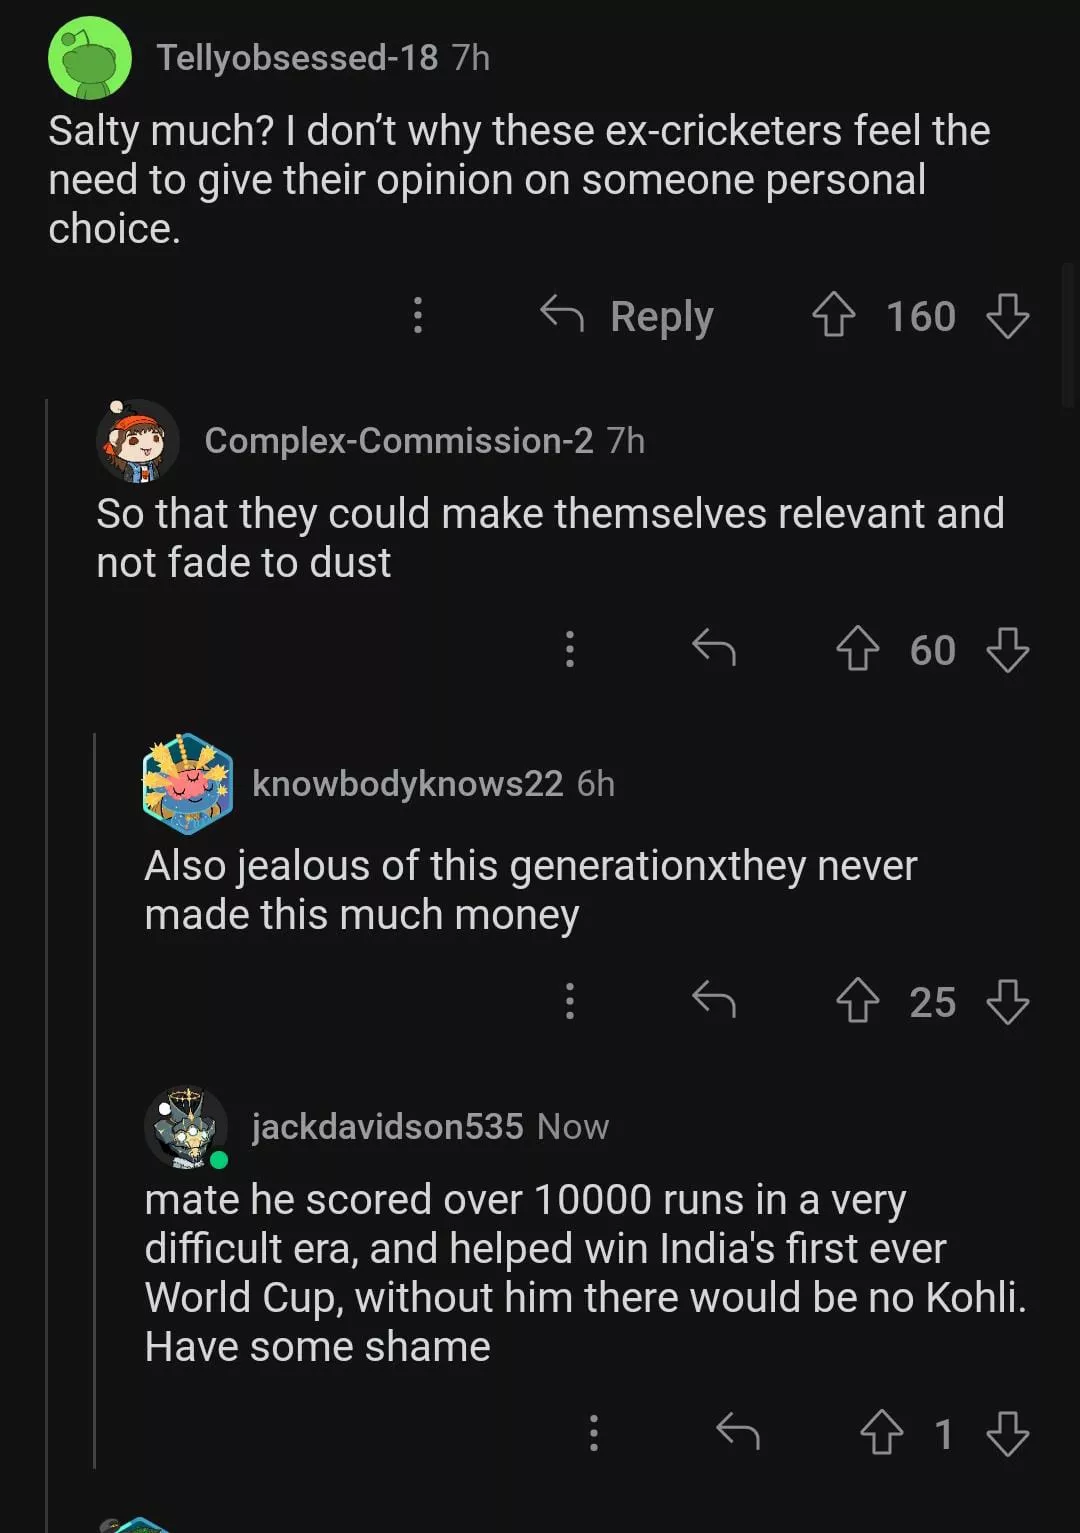This screenshot has height=1533, width=1080.
Task: Downvote knowbodyknows22's comment
Action: point(1007,1001)
